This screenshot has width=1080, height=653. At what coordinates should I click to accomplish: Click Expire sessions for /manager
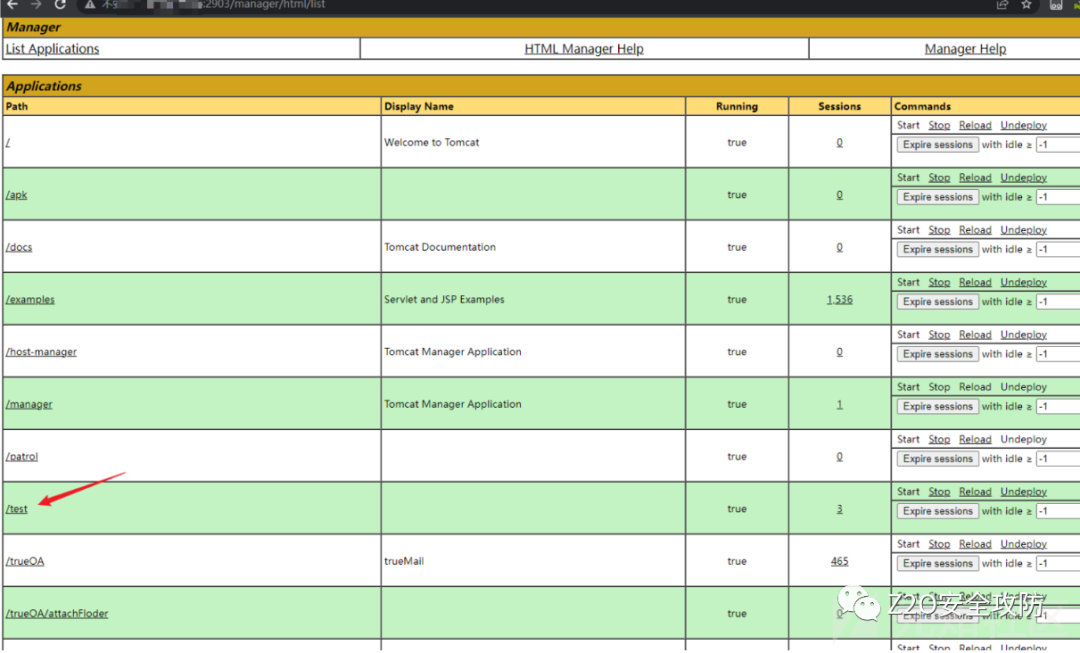click(x=937, y=406)
